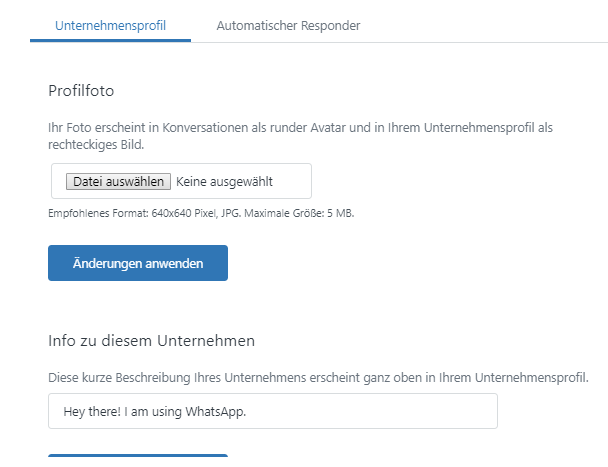
Task: Click the 'Info zu diesem Unternehmen' heading
Action: [x=151, y=340]
